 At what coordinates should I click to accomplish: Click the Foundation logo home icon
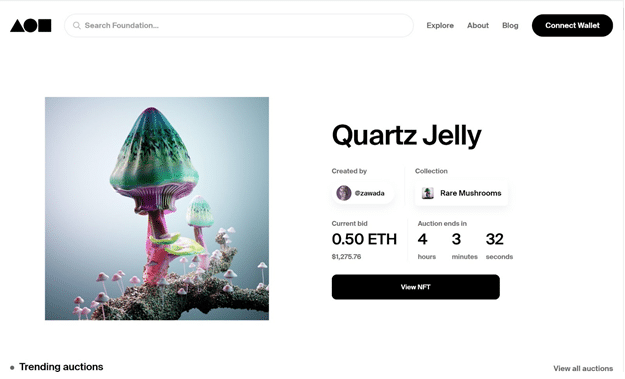coord(31,26)
